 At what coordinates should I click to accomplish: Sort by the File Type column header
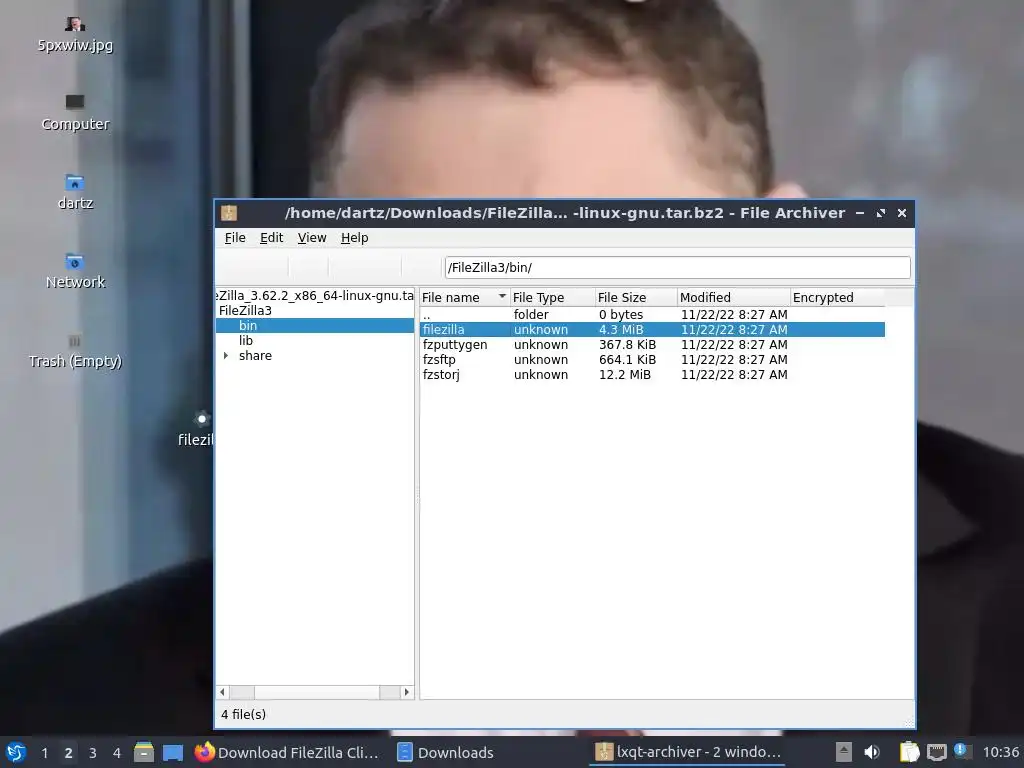[552, 297]
